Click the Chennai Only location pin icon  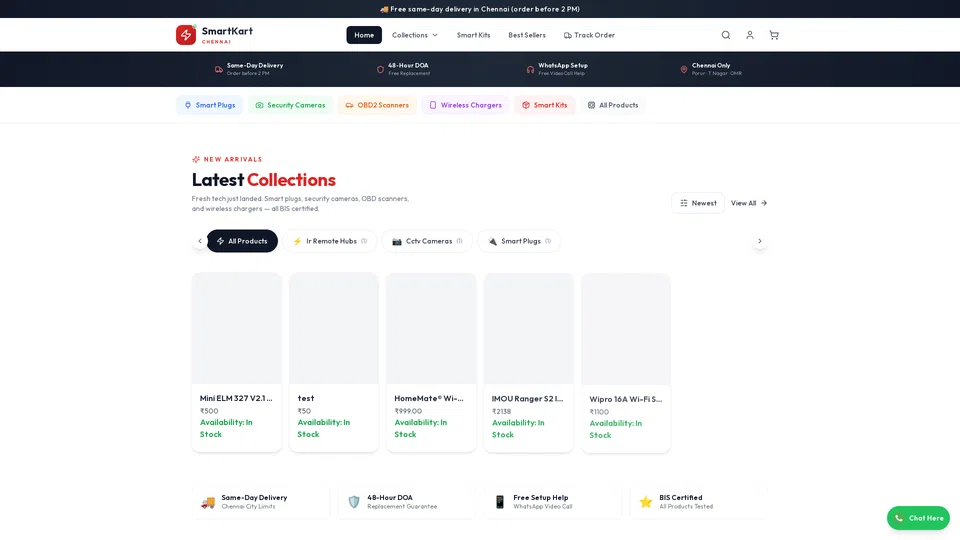pos(684,69)
